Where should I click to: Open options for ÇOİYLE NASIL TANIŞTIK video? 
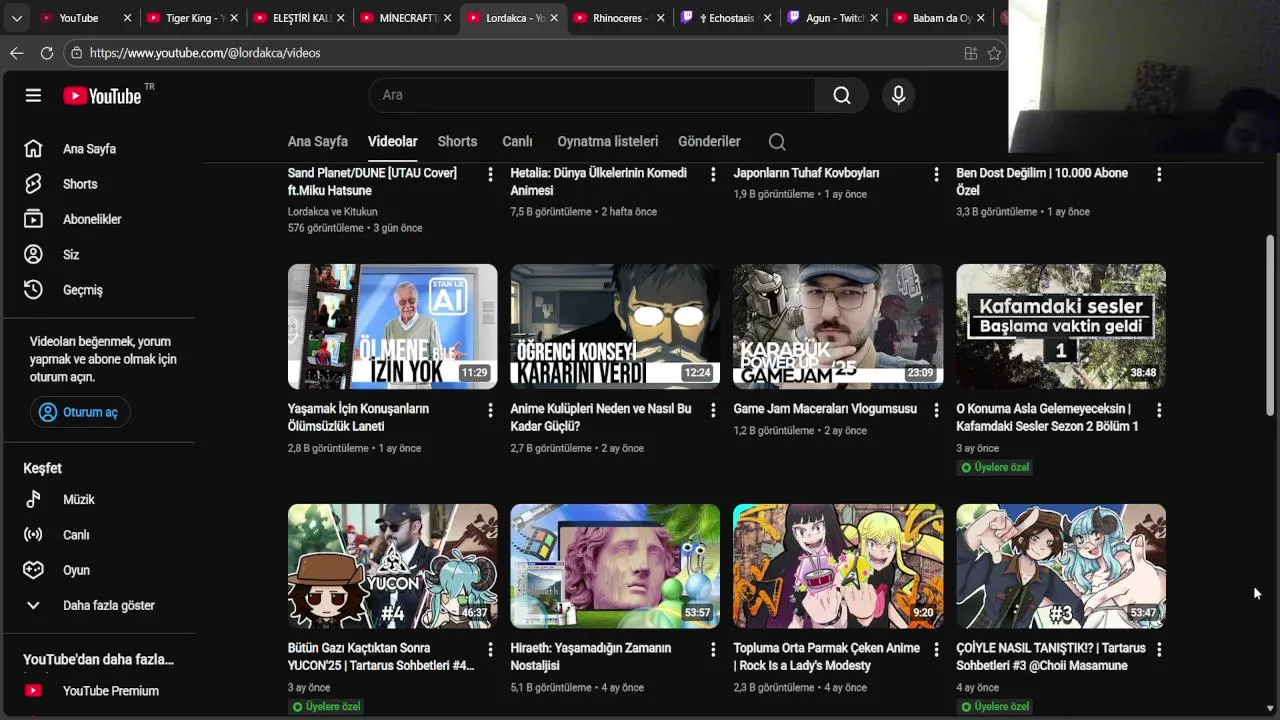tap(1159, 649)
